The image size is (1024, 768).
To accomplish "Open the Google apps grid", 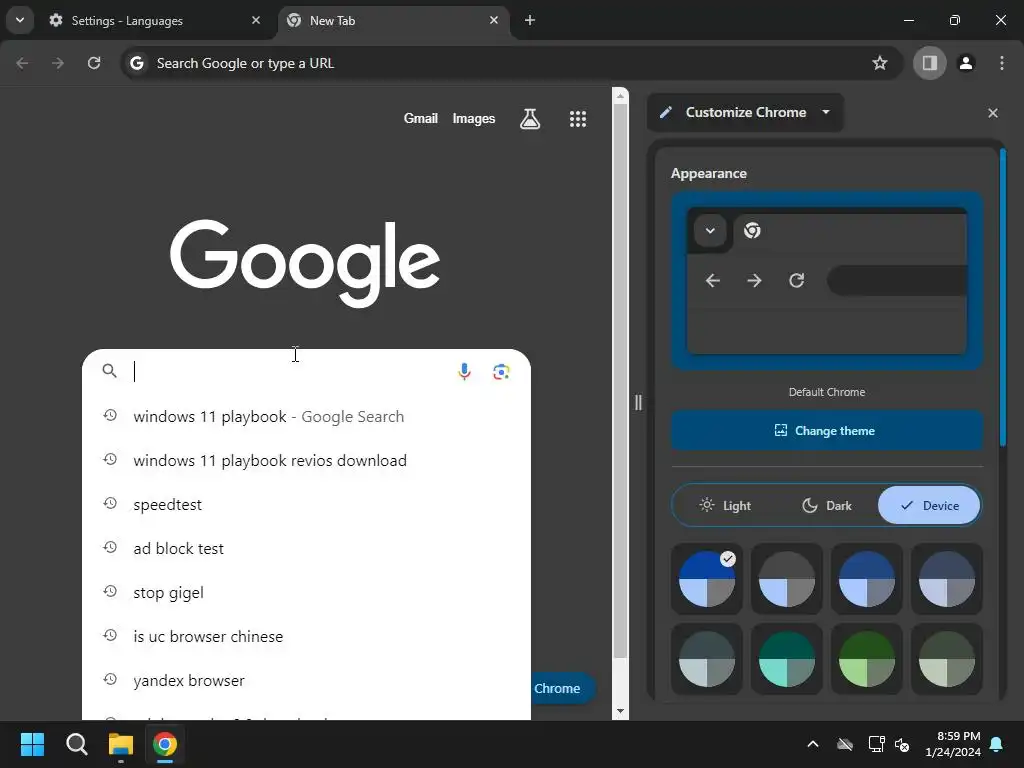I will 577,119.
